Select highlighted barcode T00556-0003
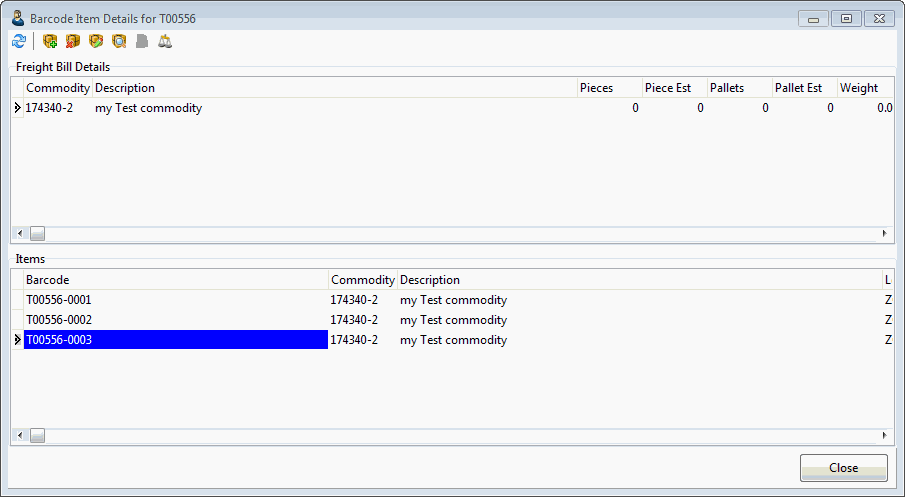The width and height of the screenshot is (905, 497). [x=176, y=340]
